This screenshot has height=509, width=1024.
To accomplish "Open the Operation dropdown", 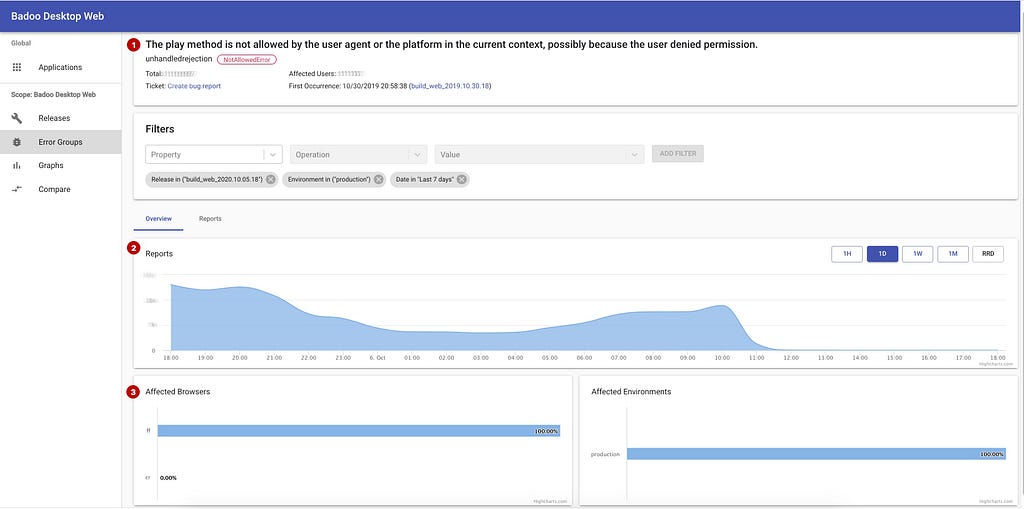I will [x=359, y=155].
